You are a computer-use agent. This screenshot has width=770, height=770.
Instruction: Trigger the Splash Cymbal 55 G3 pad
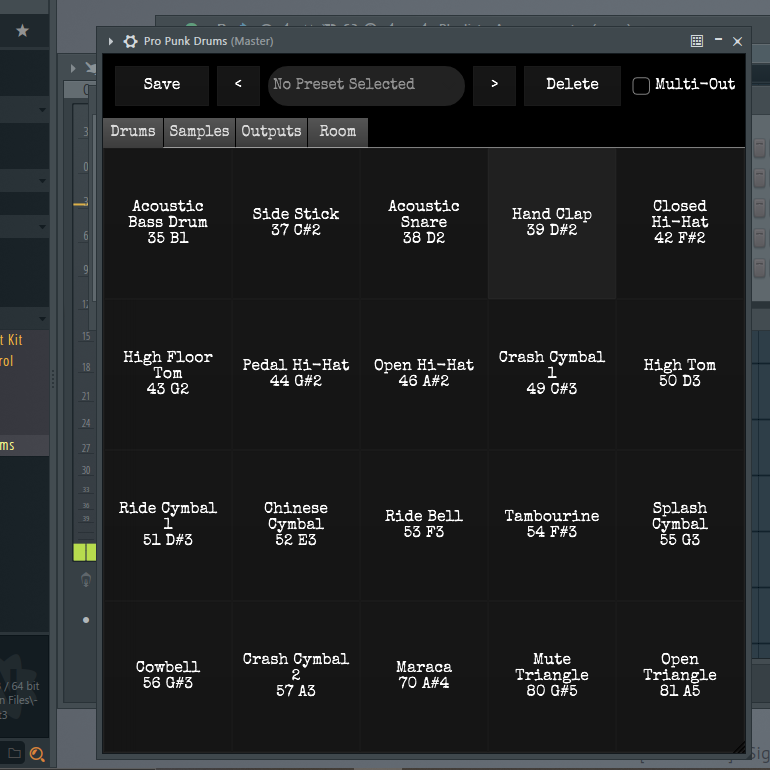680,524
